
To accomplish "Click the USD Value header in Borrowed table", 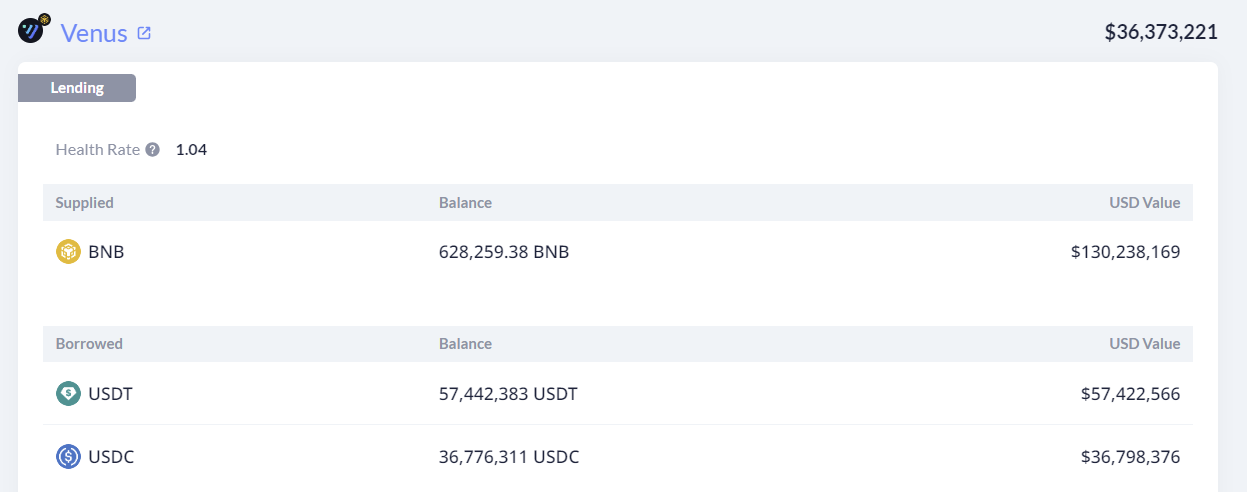I will tap(1144, 344).
